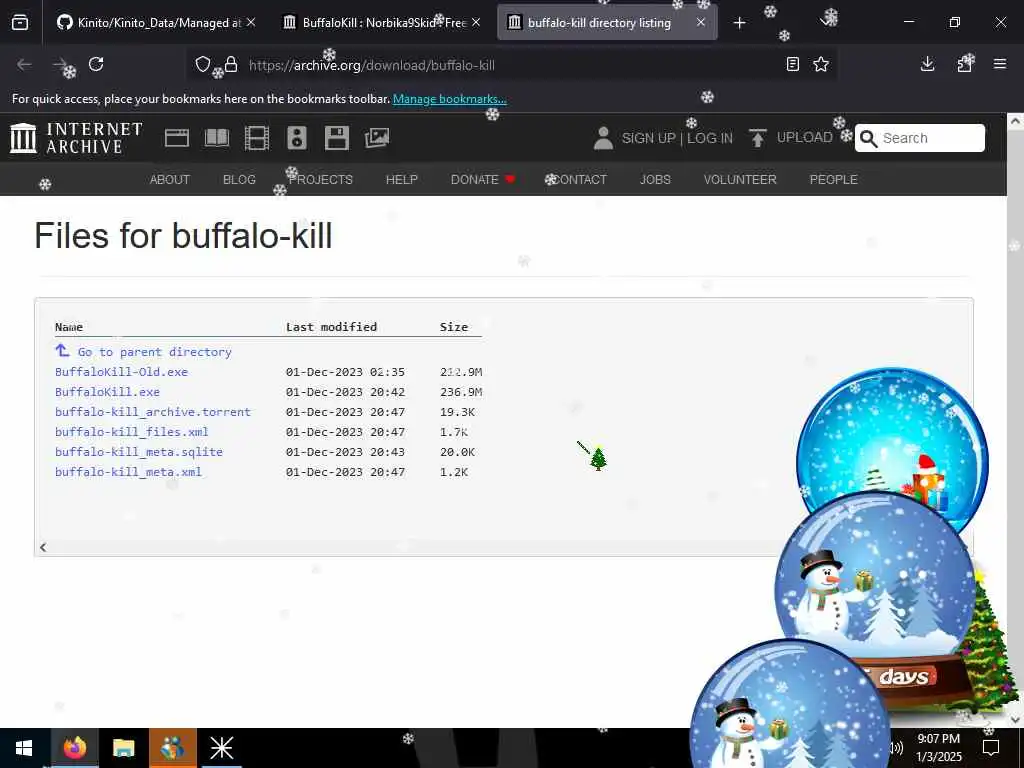Click the 236.9M size value
The image size is (1024, 768).
point(461,392)
